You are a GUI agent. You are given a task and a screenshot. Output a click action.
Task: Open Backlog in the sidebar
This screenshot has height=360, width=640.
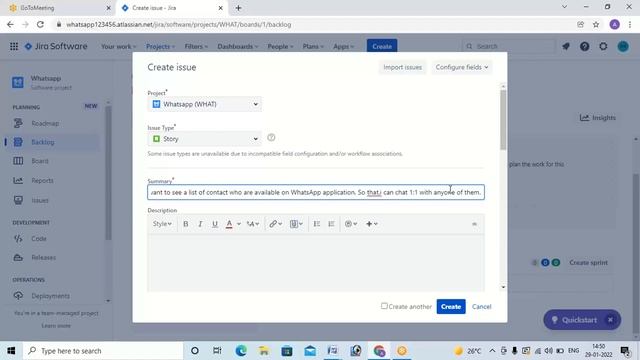52,142
